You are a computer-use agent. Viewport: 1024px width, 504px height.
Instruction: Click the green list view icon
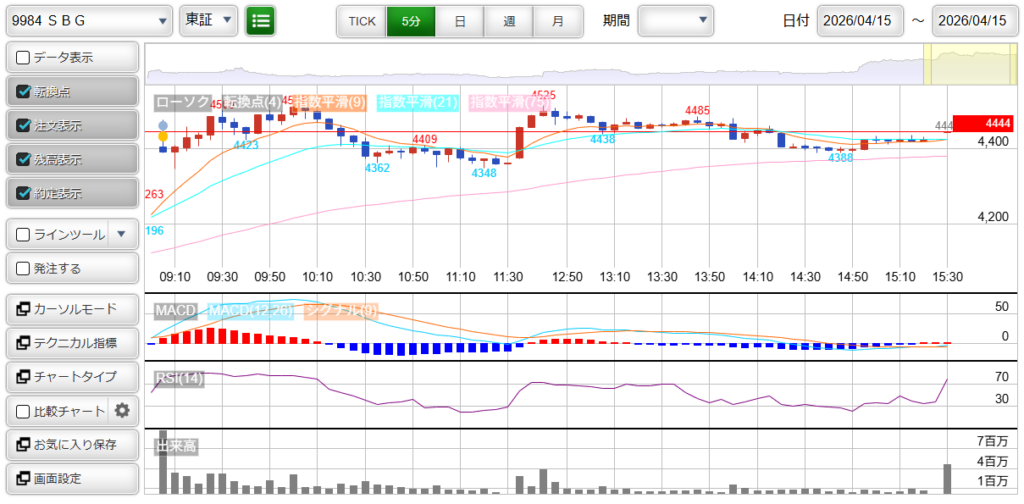pyautogui.click(x=261, y=20)
